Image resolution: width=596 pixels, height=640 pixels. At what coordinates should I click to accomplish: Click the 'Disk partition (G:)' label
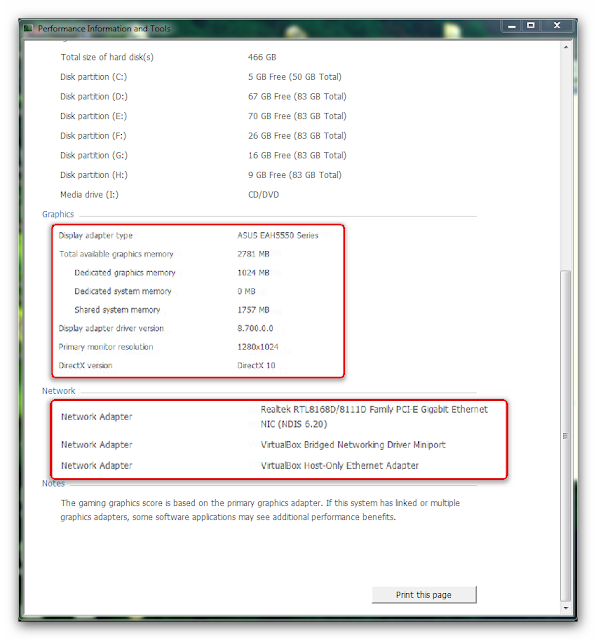(x=94, y=155)
